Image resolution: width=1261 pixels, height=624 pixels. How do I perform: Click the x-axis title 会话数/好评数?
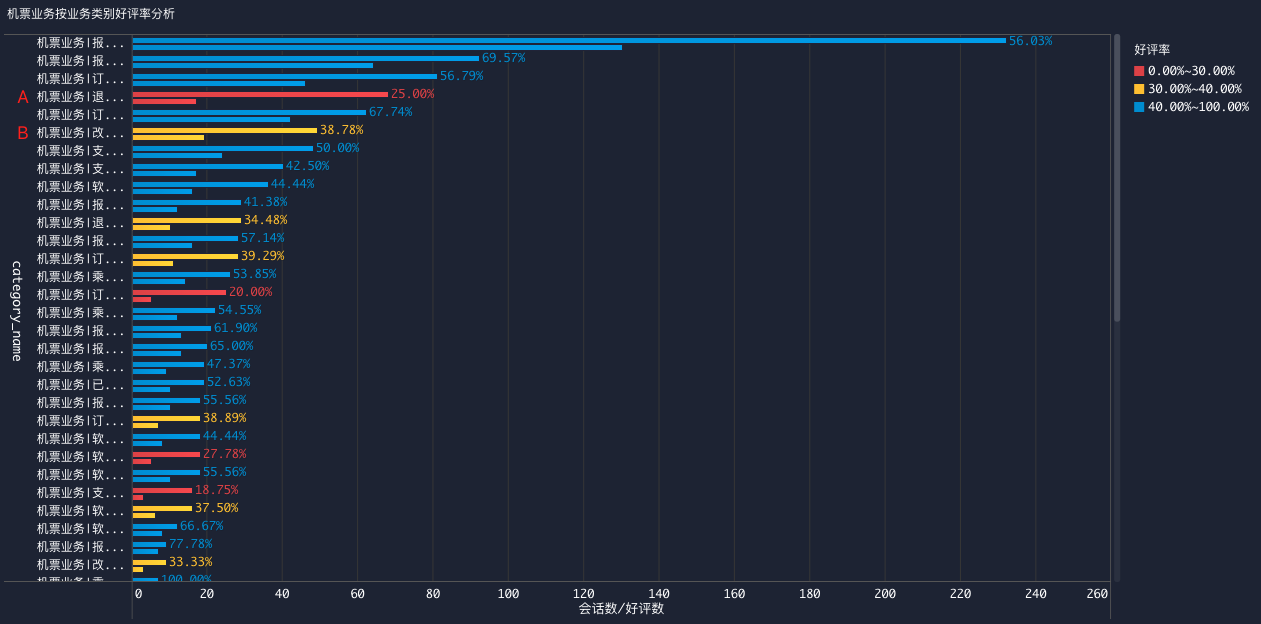tap(621, 608)
